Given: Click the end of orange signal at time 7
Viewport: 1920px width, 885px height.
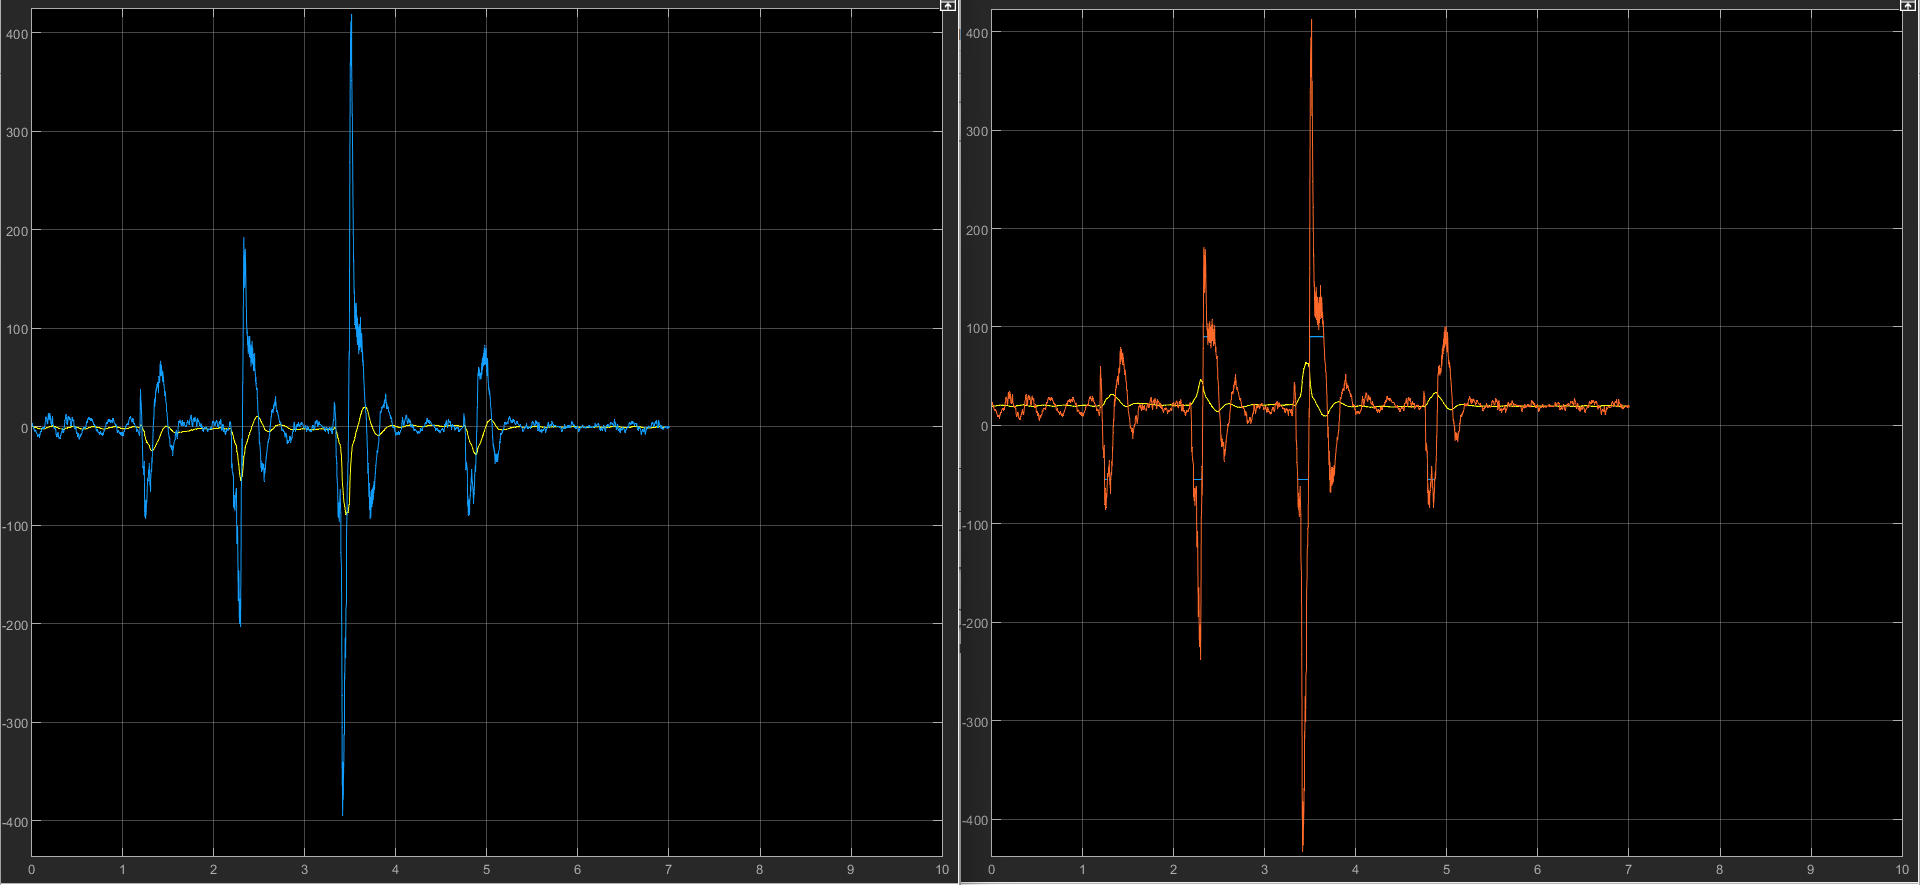Looking at the screenshot, I should coord(1627,406).
